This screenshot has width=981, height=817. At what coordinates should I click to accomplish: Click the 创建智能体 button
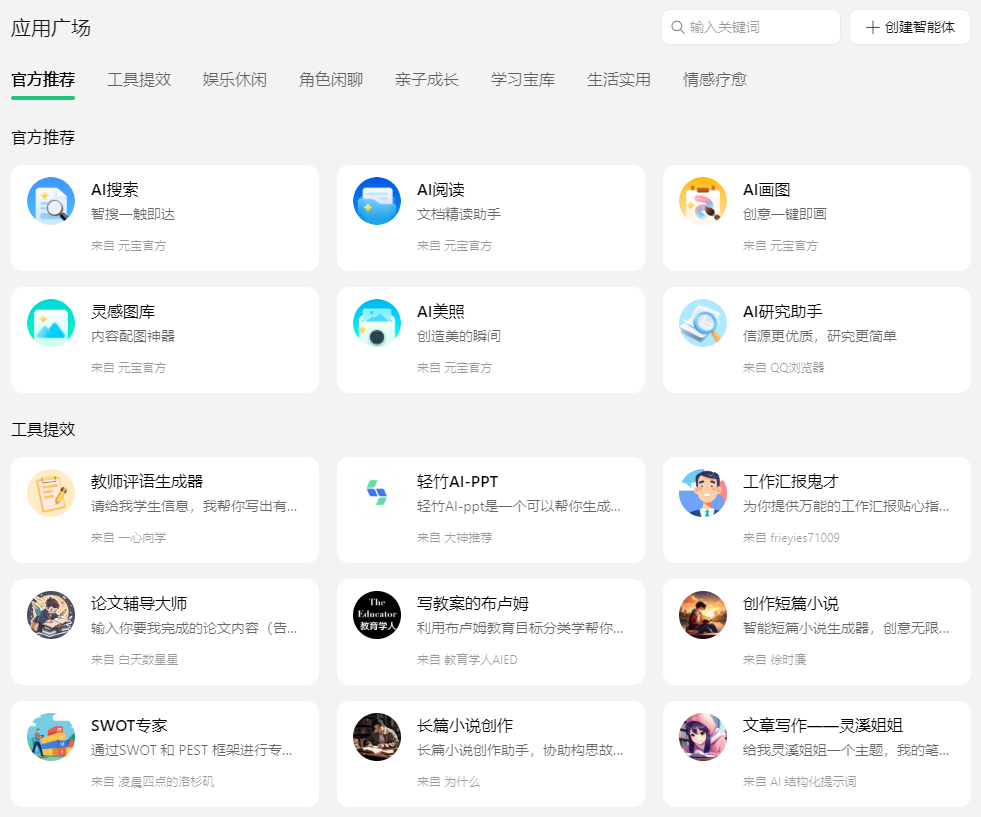pos(908,27)
